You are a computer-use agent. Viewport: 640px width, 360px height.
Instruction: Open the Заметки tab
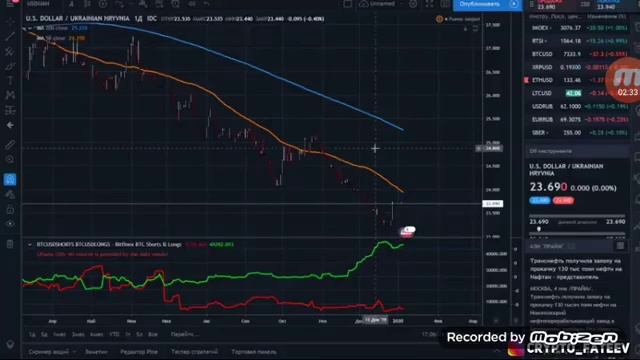pyautogui.click(x=96, y=351)
